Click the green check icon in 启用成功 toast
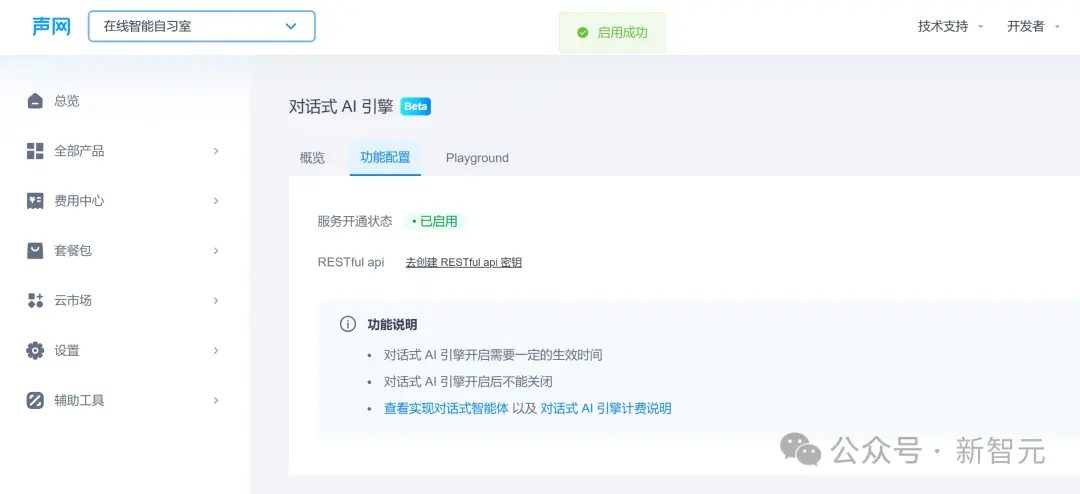1080x494 pixels. 583,32
